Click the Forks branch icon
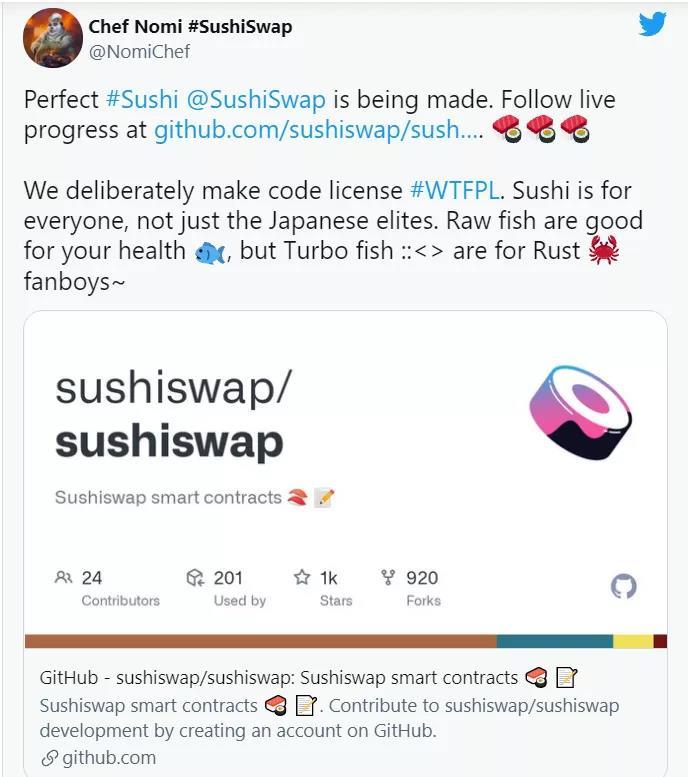The image size is (688, 777). pyautogui.click(x=388, y=577)
